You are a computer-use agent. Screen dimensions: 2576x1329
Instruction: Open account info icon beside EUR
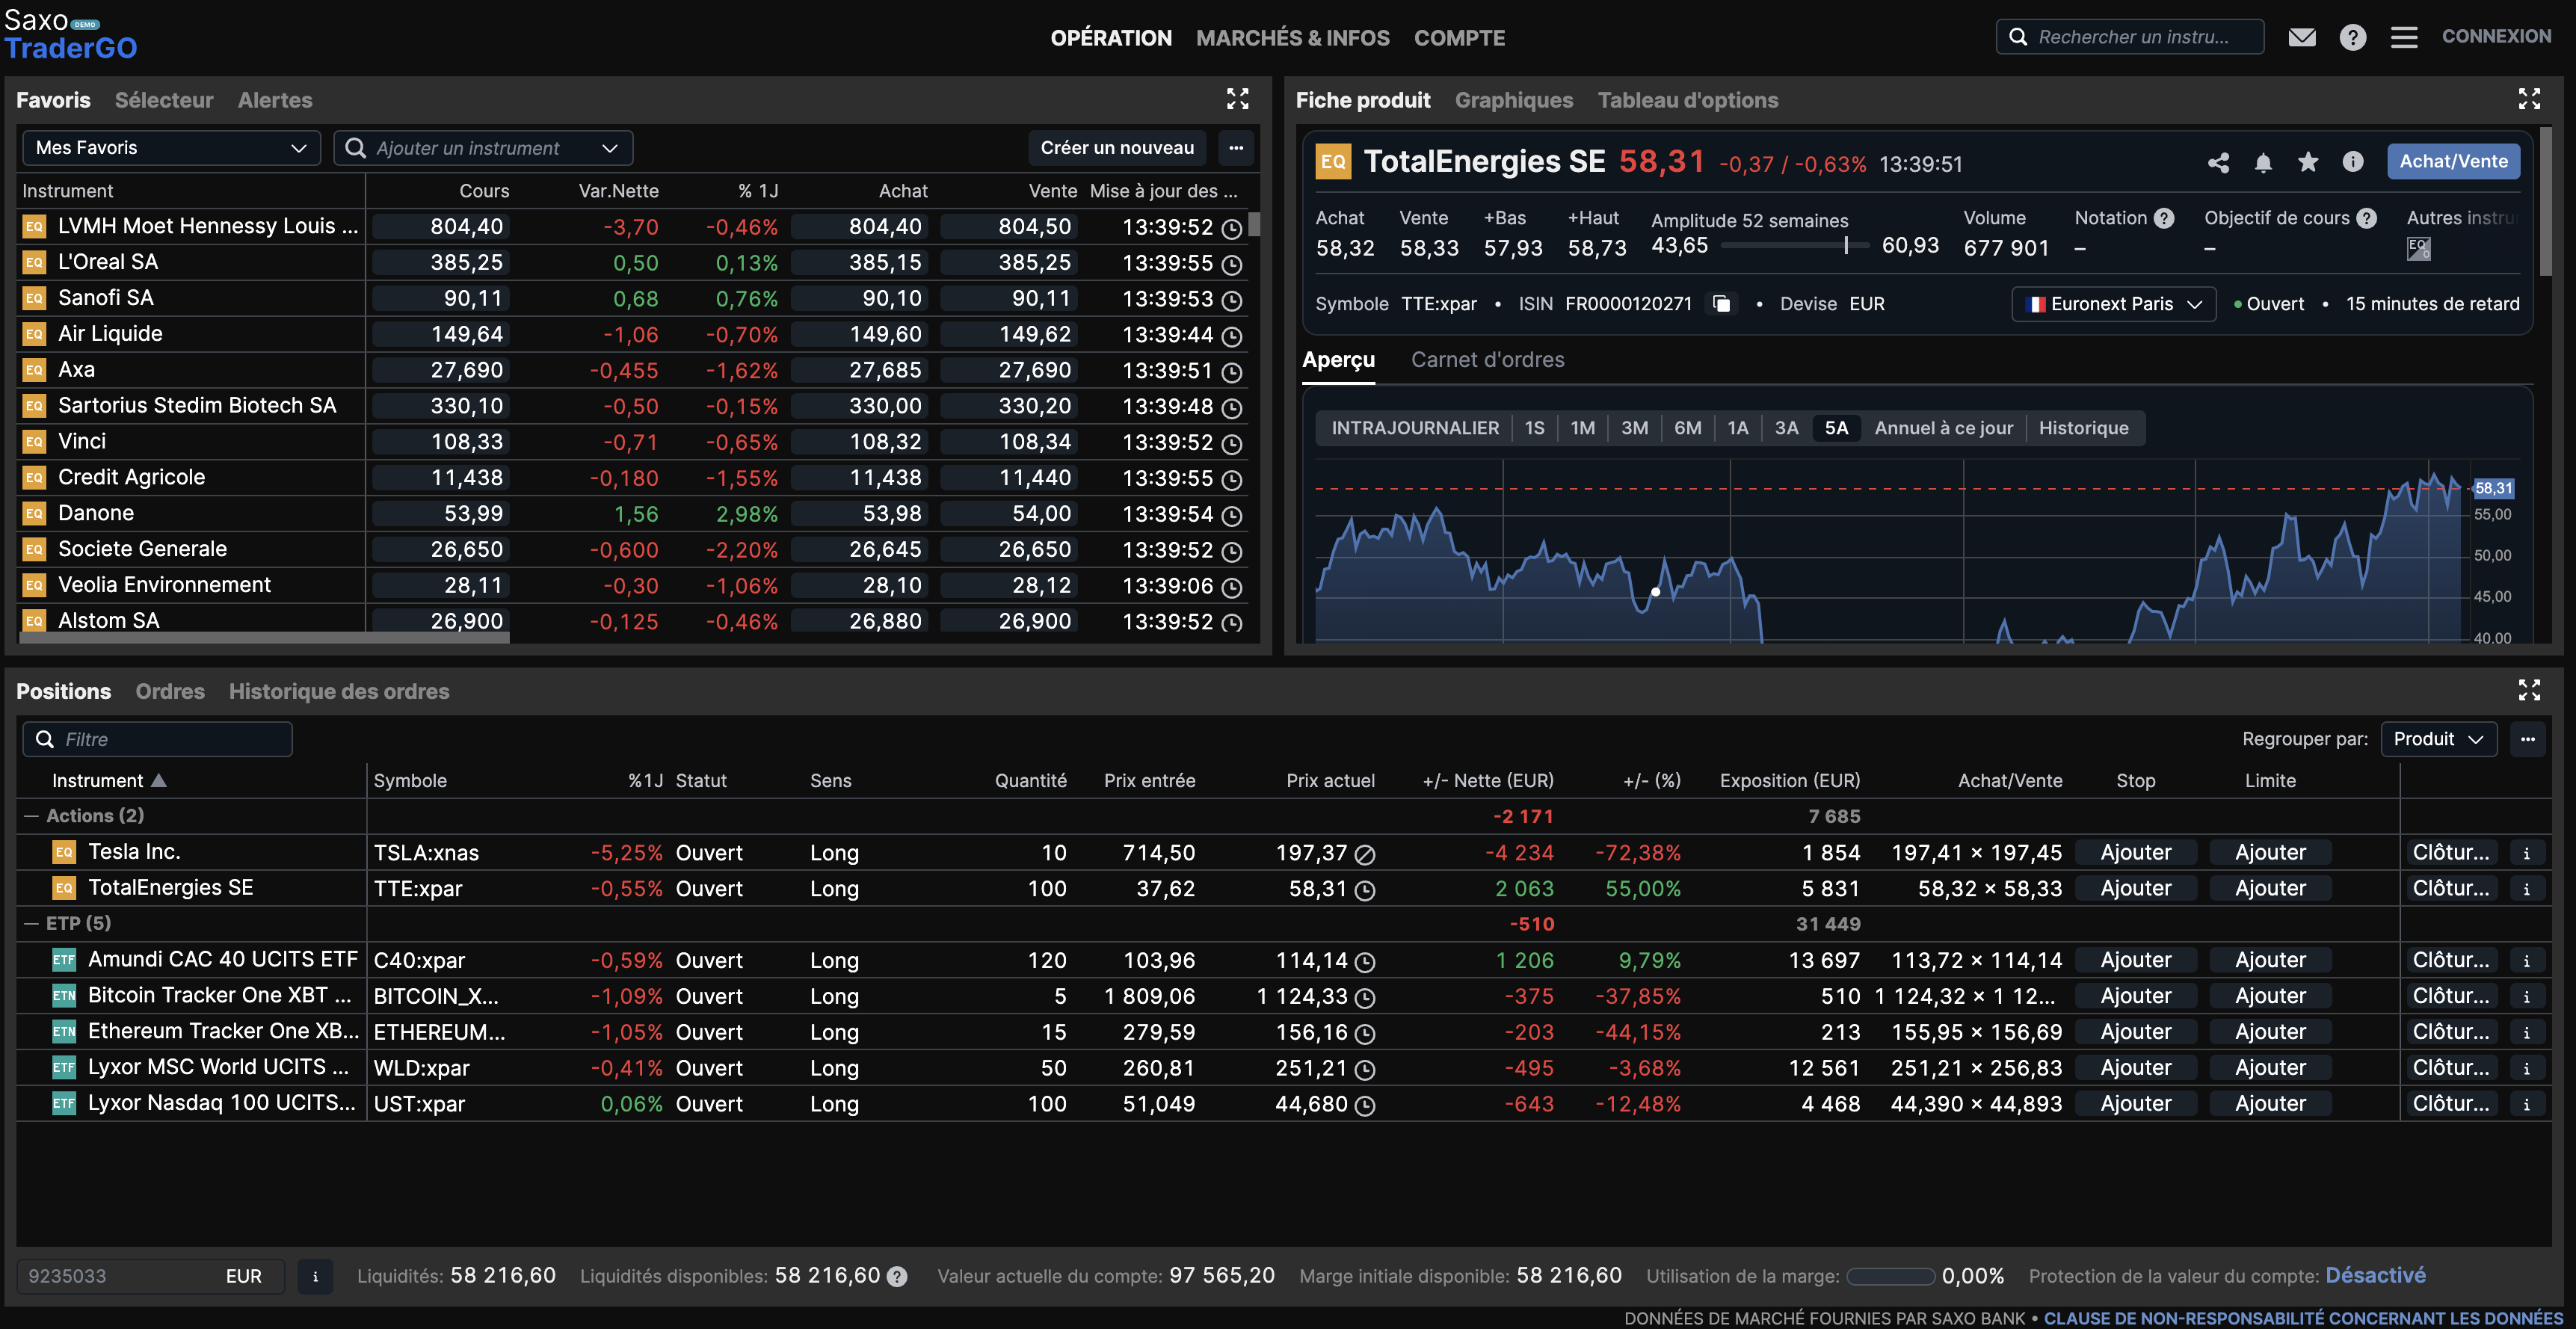click(x=315, y=1276)
